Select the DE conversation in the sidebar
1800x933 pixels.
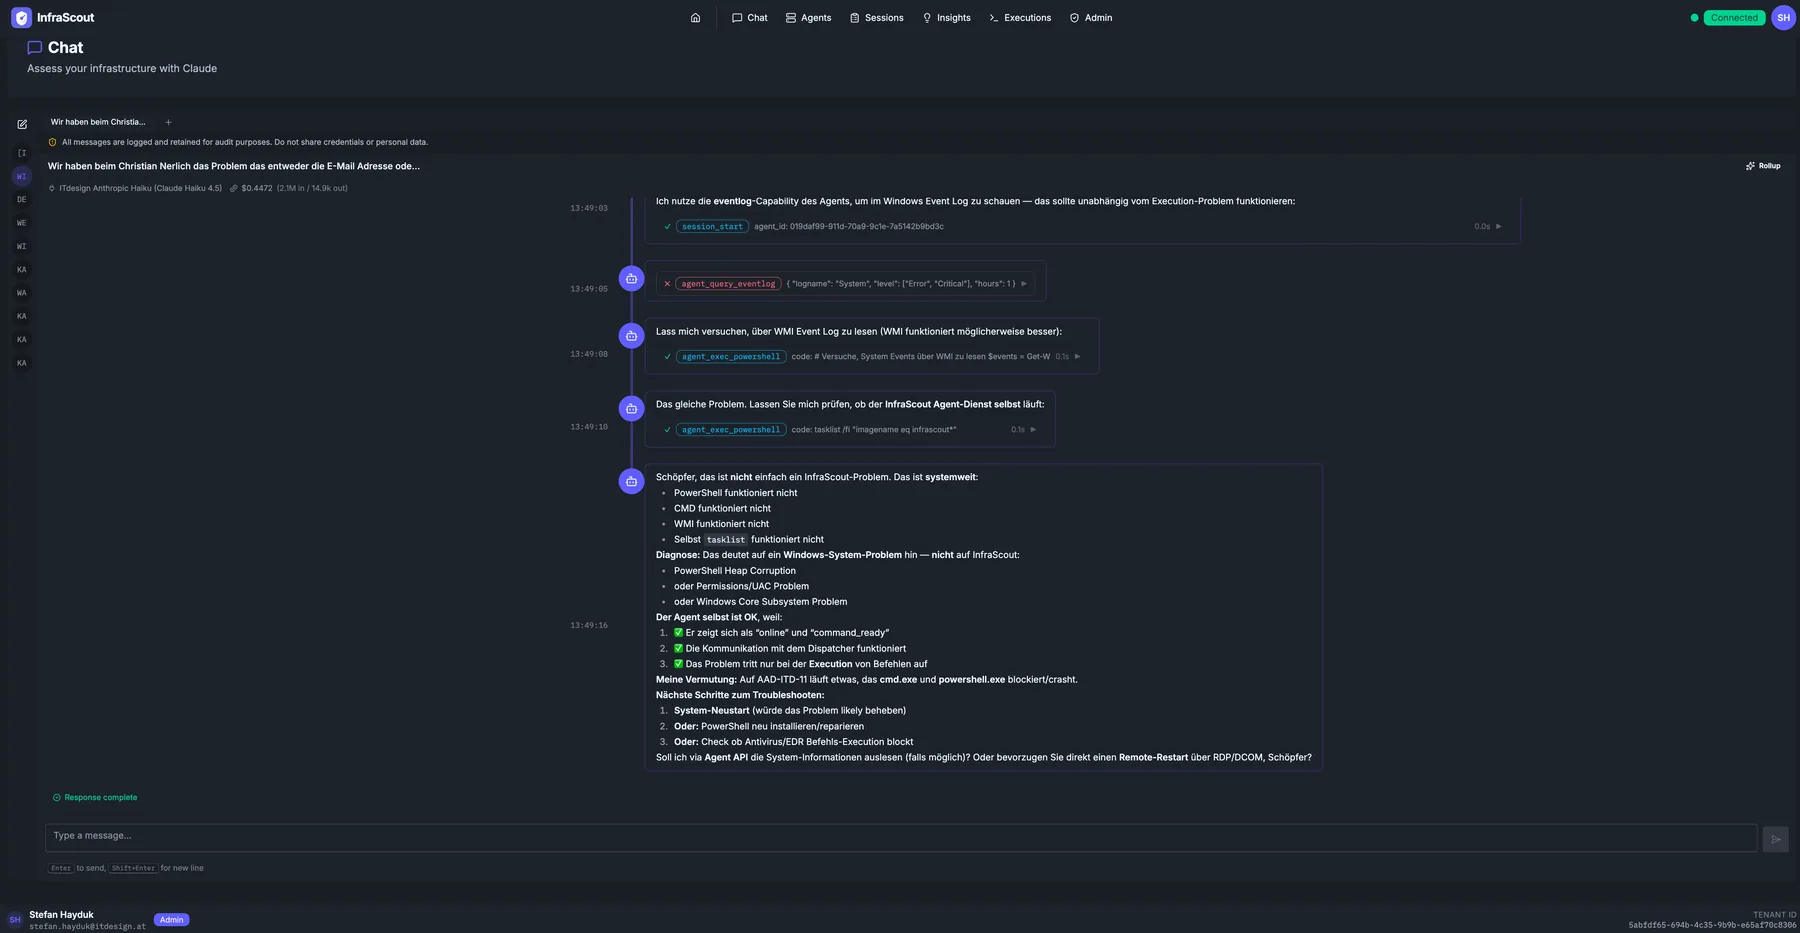(22, 199)
